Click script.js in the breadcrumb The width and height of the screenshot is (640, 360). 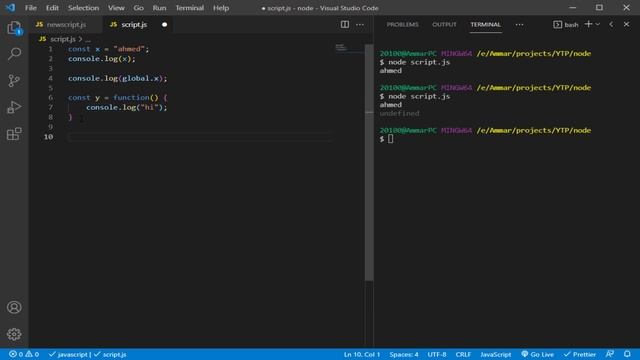63,39
